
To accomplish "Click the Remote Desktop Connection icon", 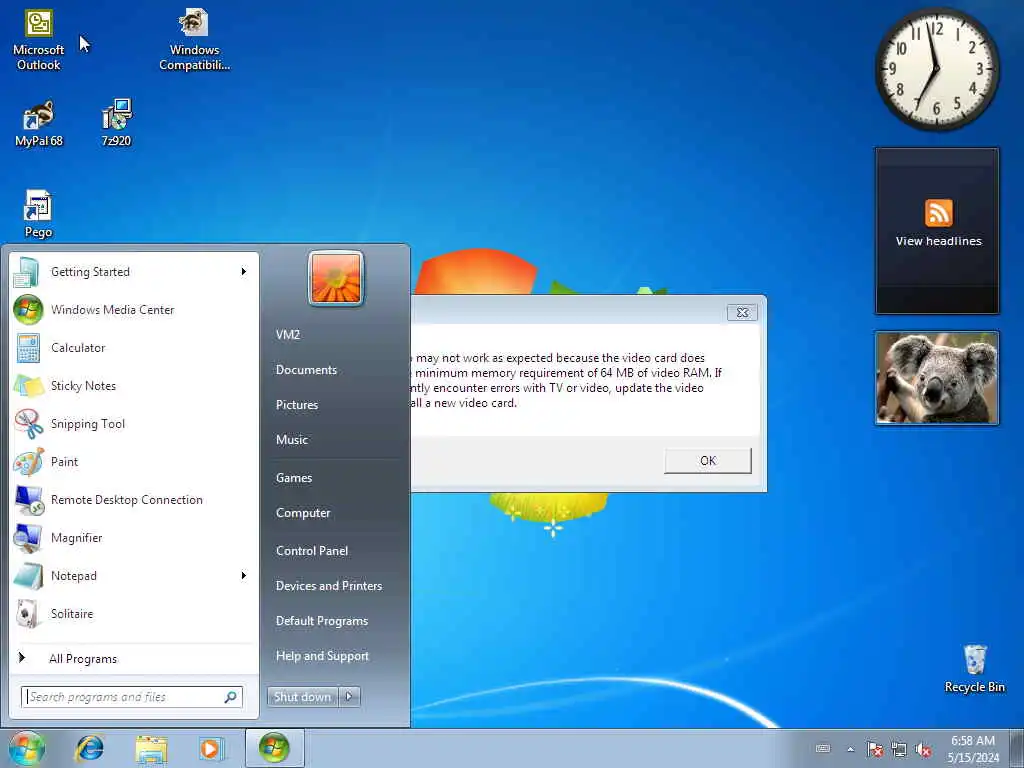I will [29, 500].
